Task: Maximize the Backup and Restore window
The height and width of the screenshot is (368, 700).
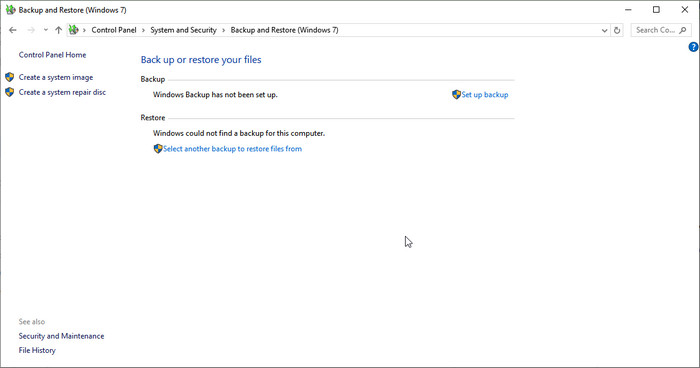Action: 656,9
